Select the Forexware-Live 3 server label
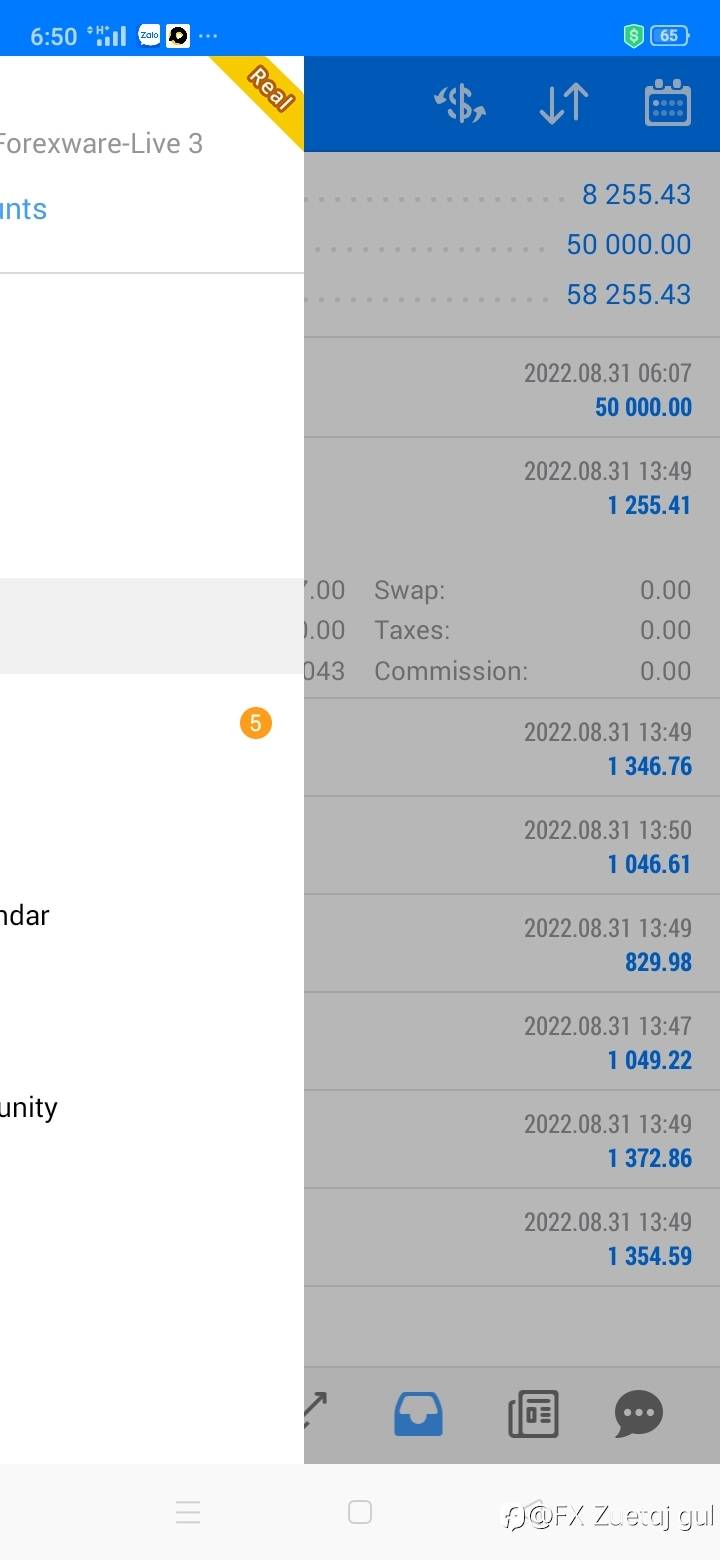This screenshot has height=1560, width=720. pyautogui.click(x=100, y=144)
